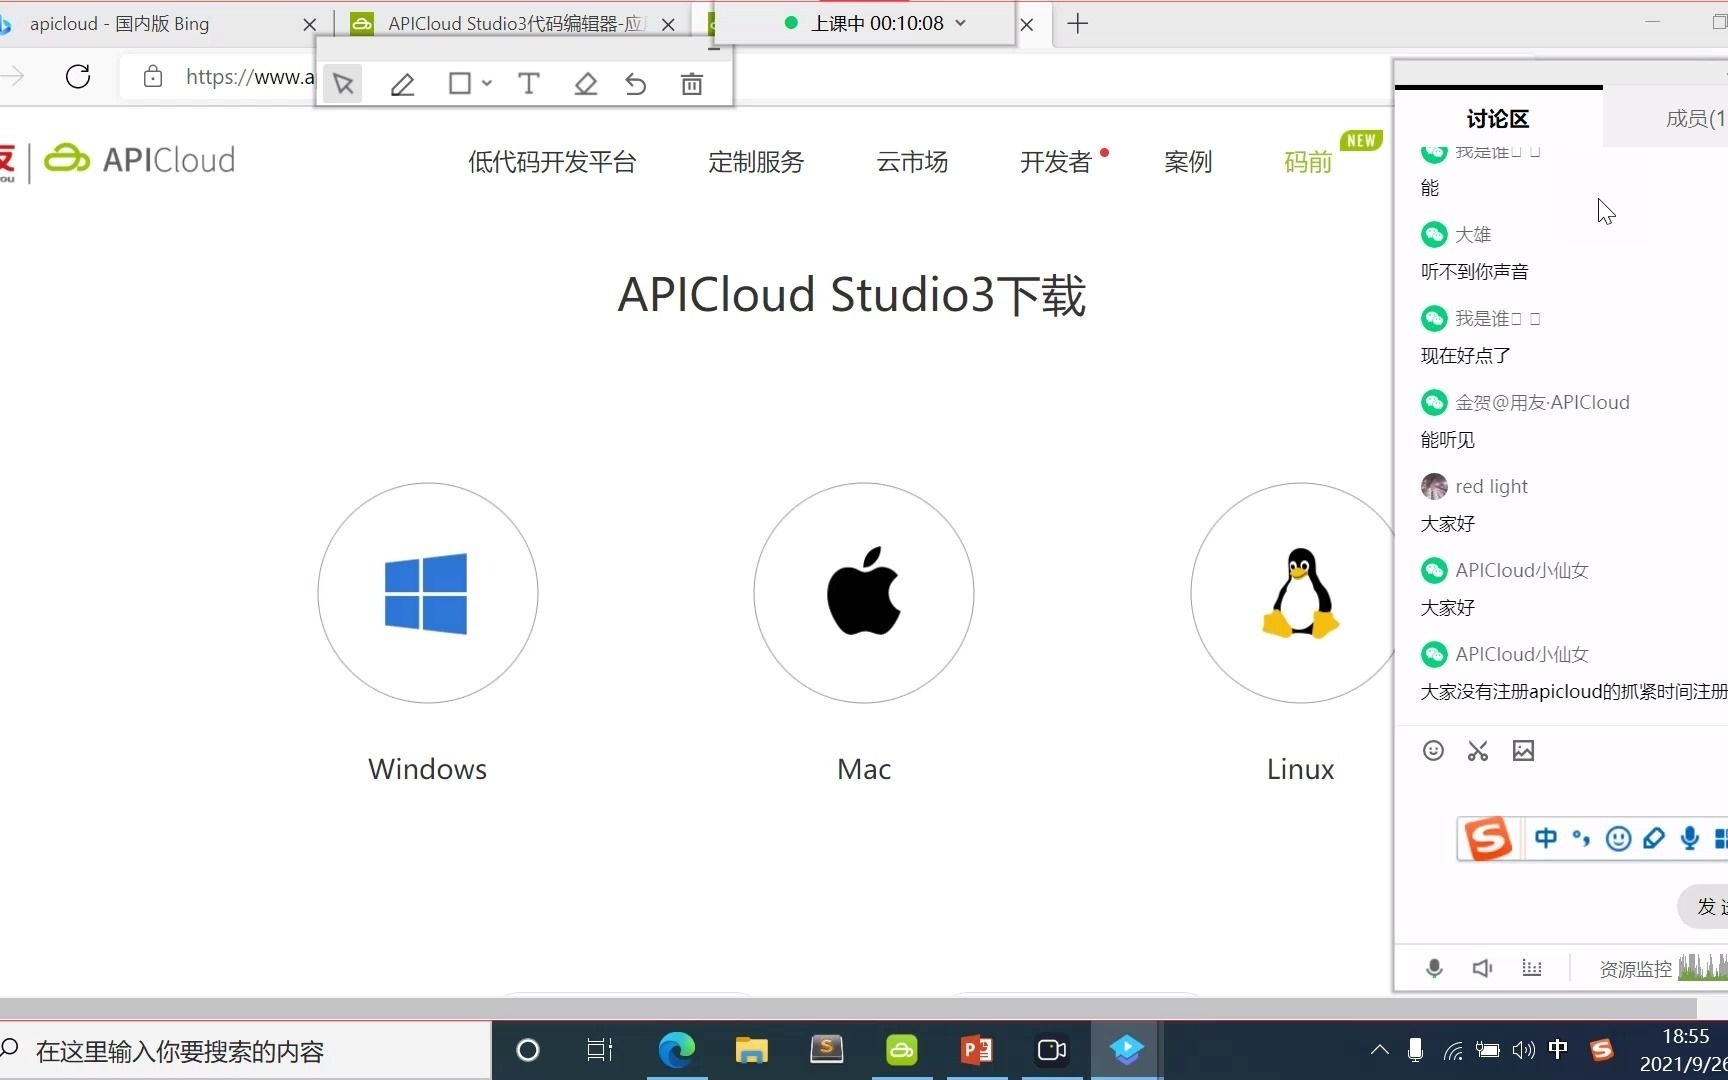The height and width of the screenshot is (1080, 1728).
Task: Open Sogou emoji panel
Action: [1618, 838]
